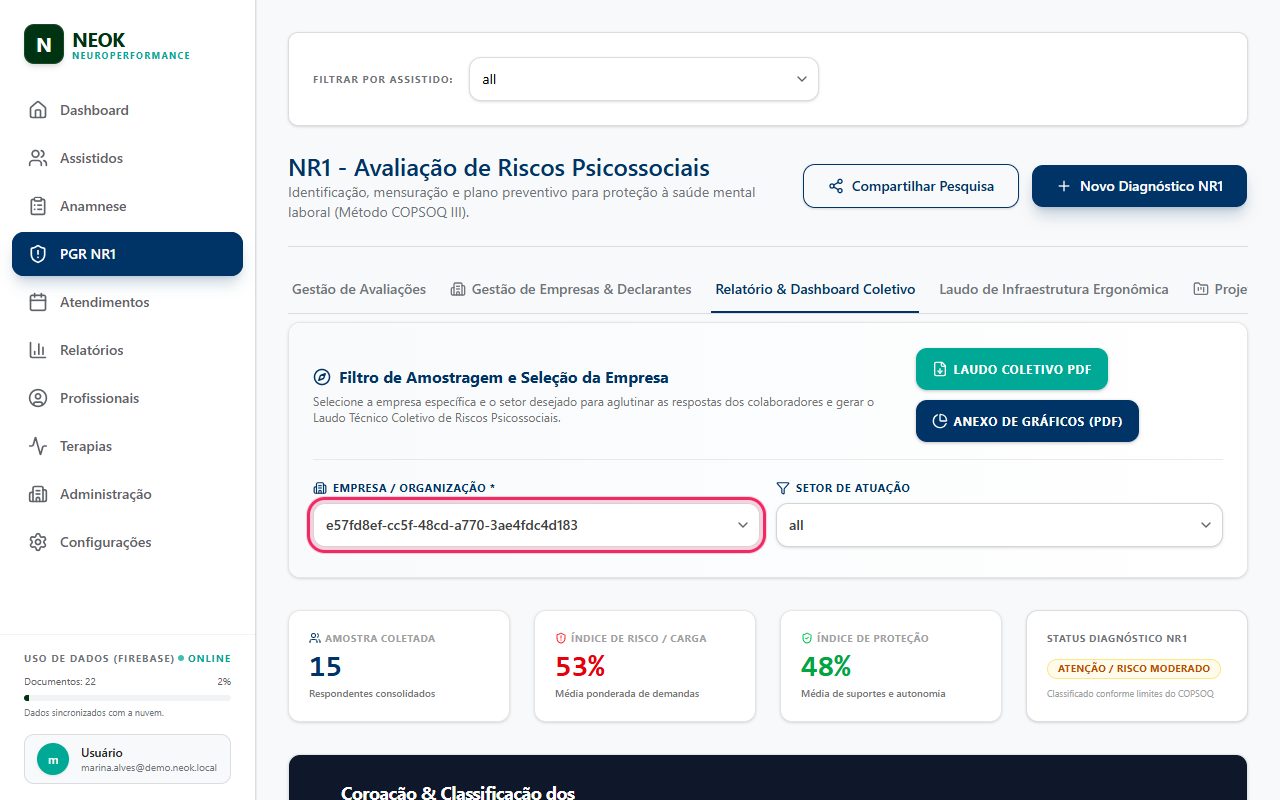Screen dimensions: 1280x800
Task: Open the Filtrar por Assistido dropdown
Action: 644,79
